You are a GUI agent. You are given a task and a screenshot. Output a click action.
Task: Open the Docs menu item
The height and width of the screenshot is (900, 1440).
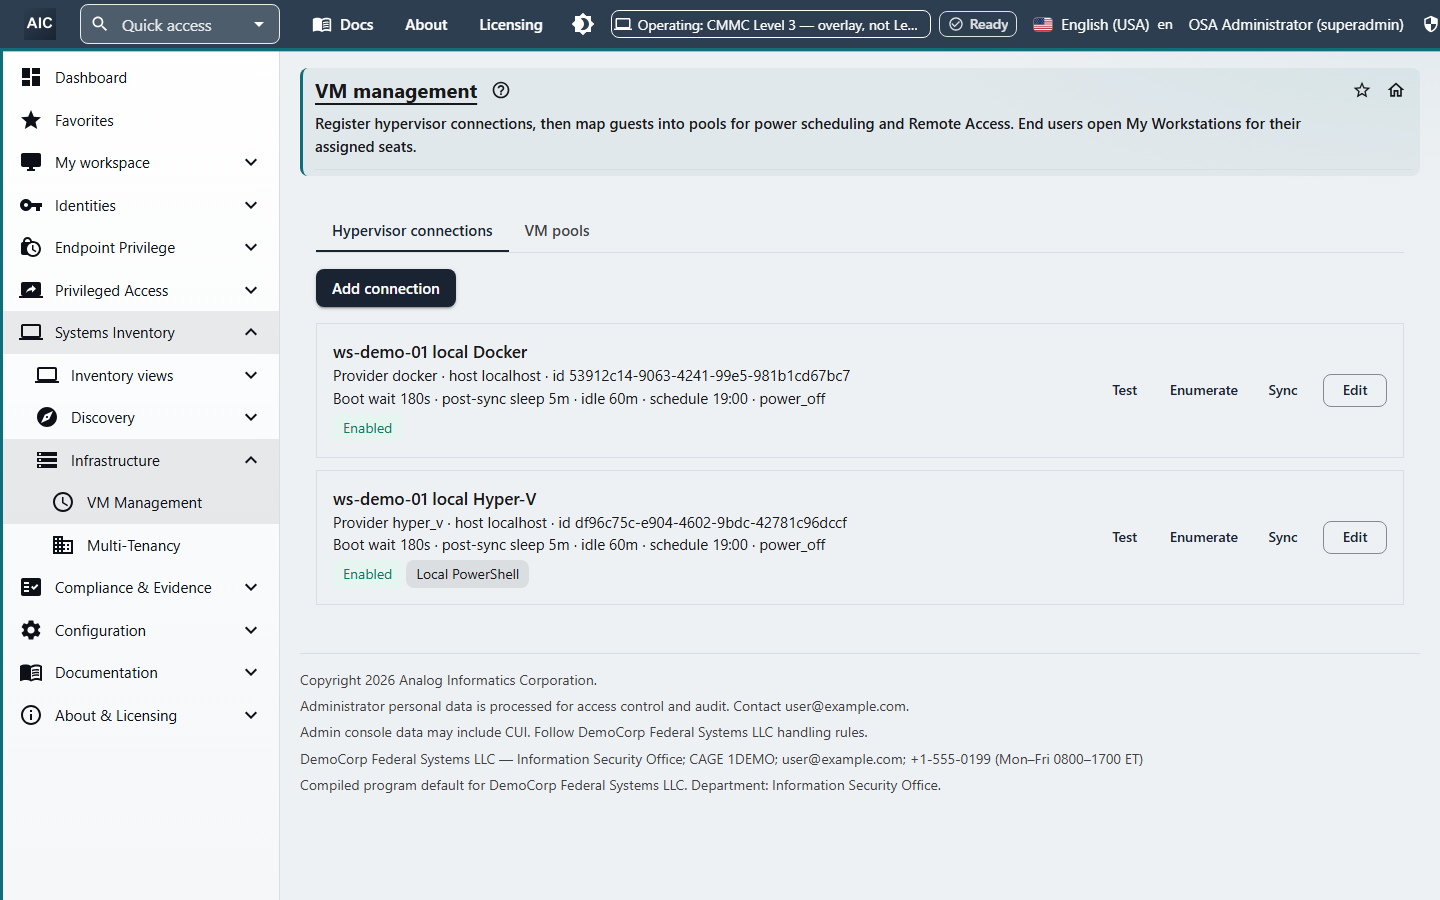tap(343, 24)
